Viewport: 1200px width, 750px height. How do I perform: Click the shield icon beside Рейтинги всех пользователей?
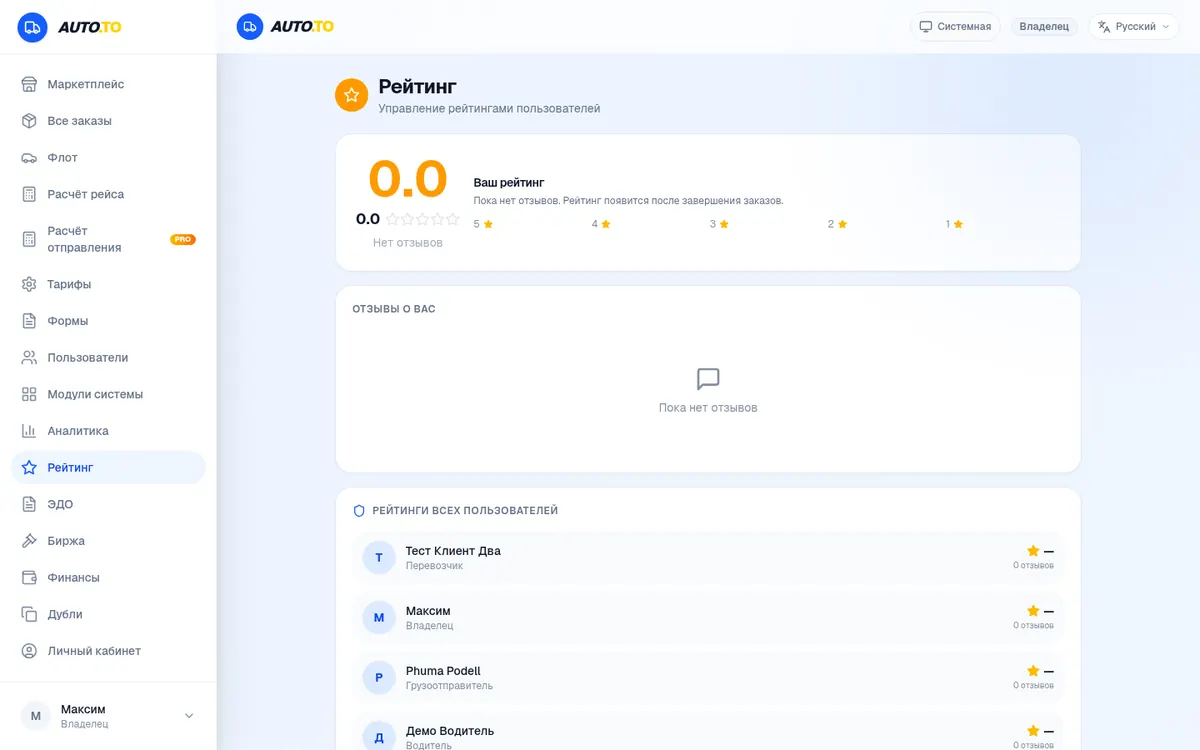click(x=359, y=511)
